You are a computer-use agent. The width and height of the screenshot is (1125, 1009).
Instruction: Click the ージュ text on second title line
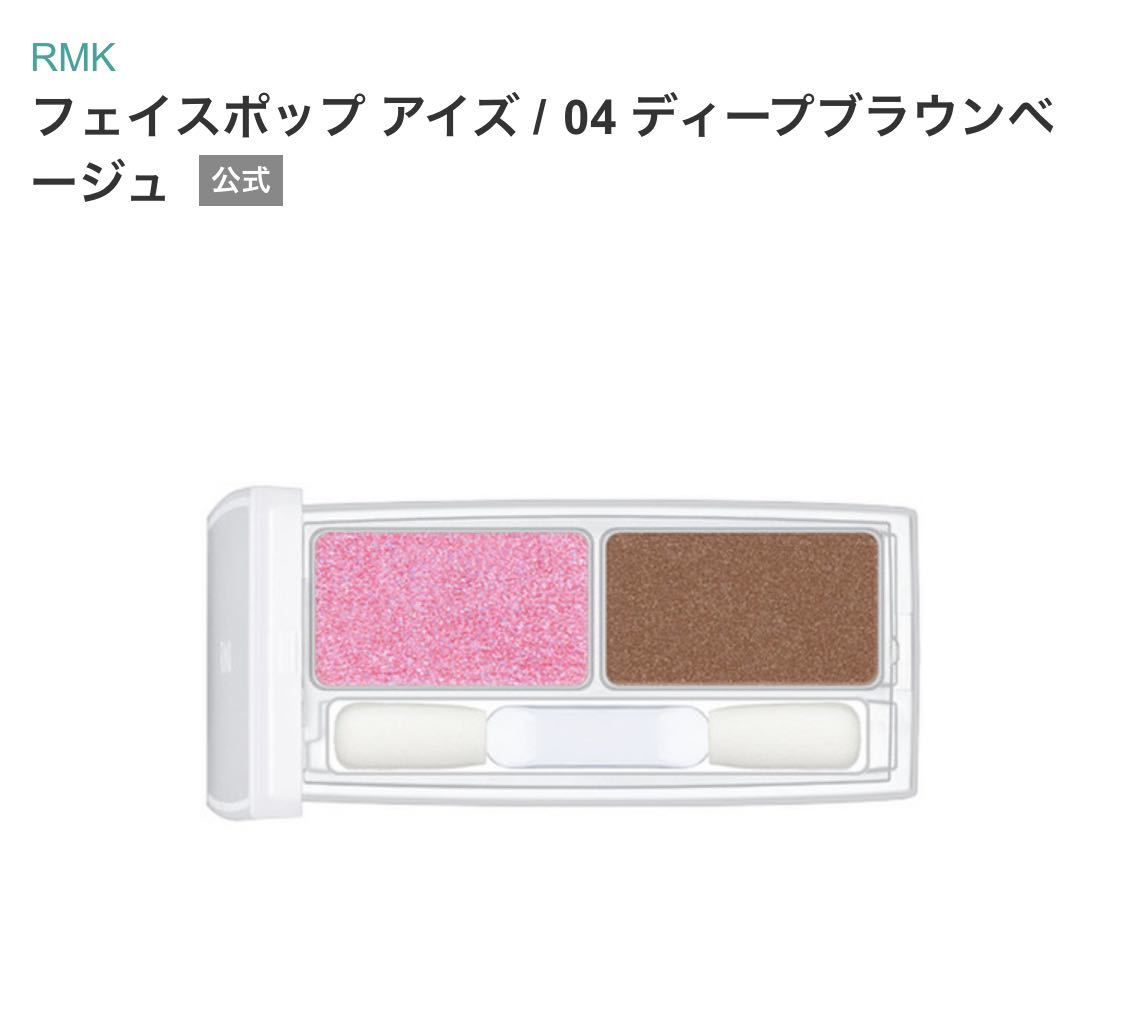tap(100, 180)
